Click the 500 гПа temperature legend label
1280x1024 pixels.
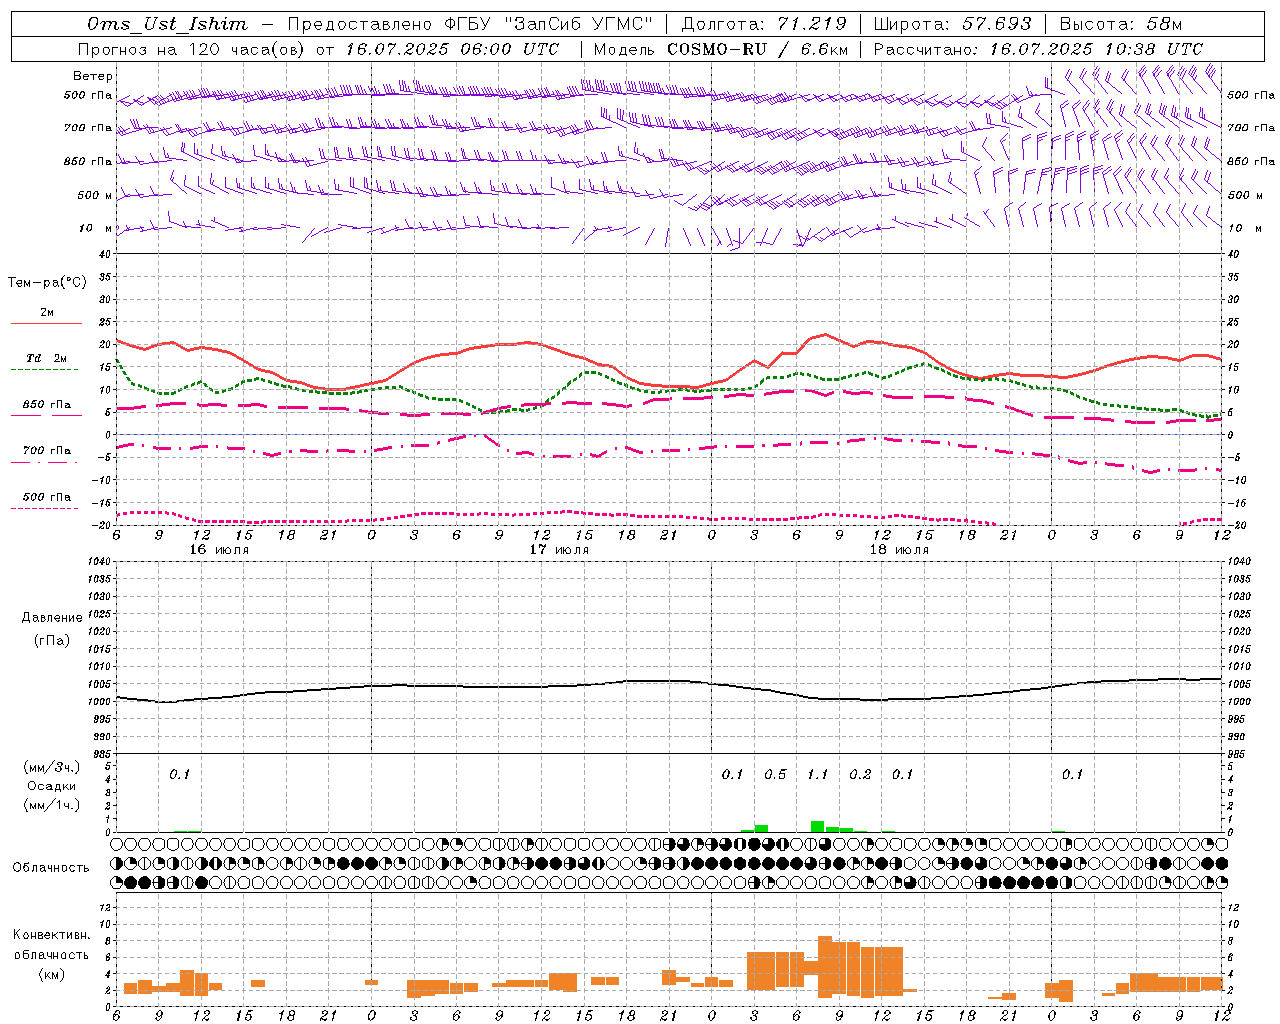(47, 497)
